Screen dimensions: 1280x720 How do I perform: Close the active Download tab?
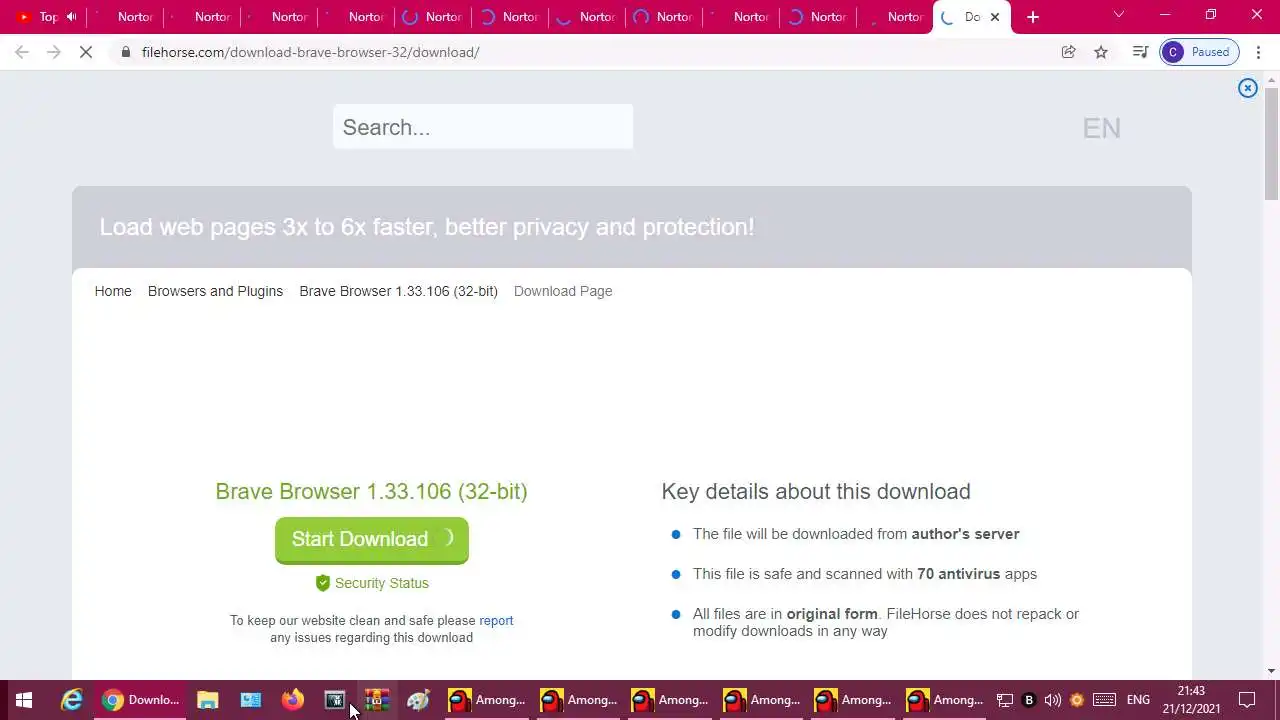click(995, 17)
